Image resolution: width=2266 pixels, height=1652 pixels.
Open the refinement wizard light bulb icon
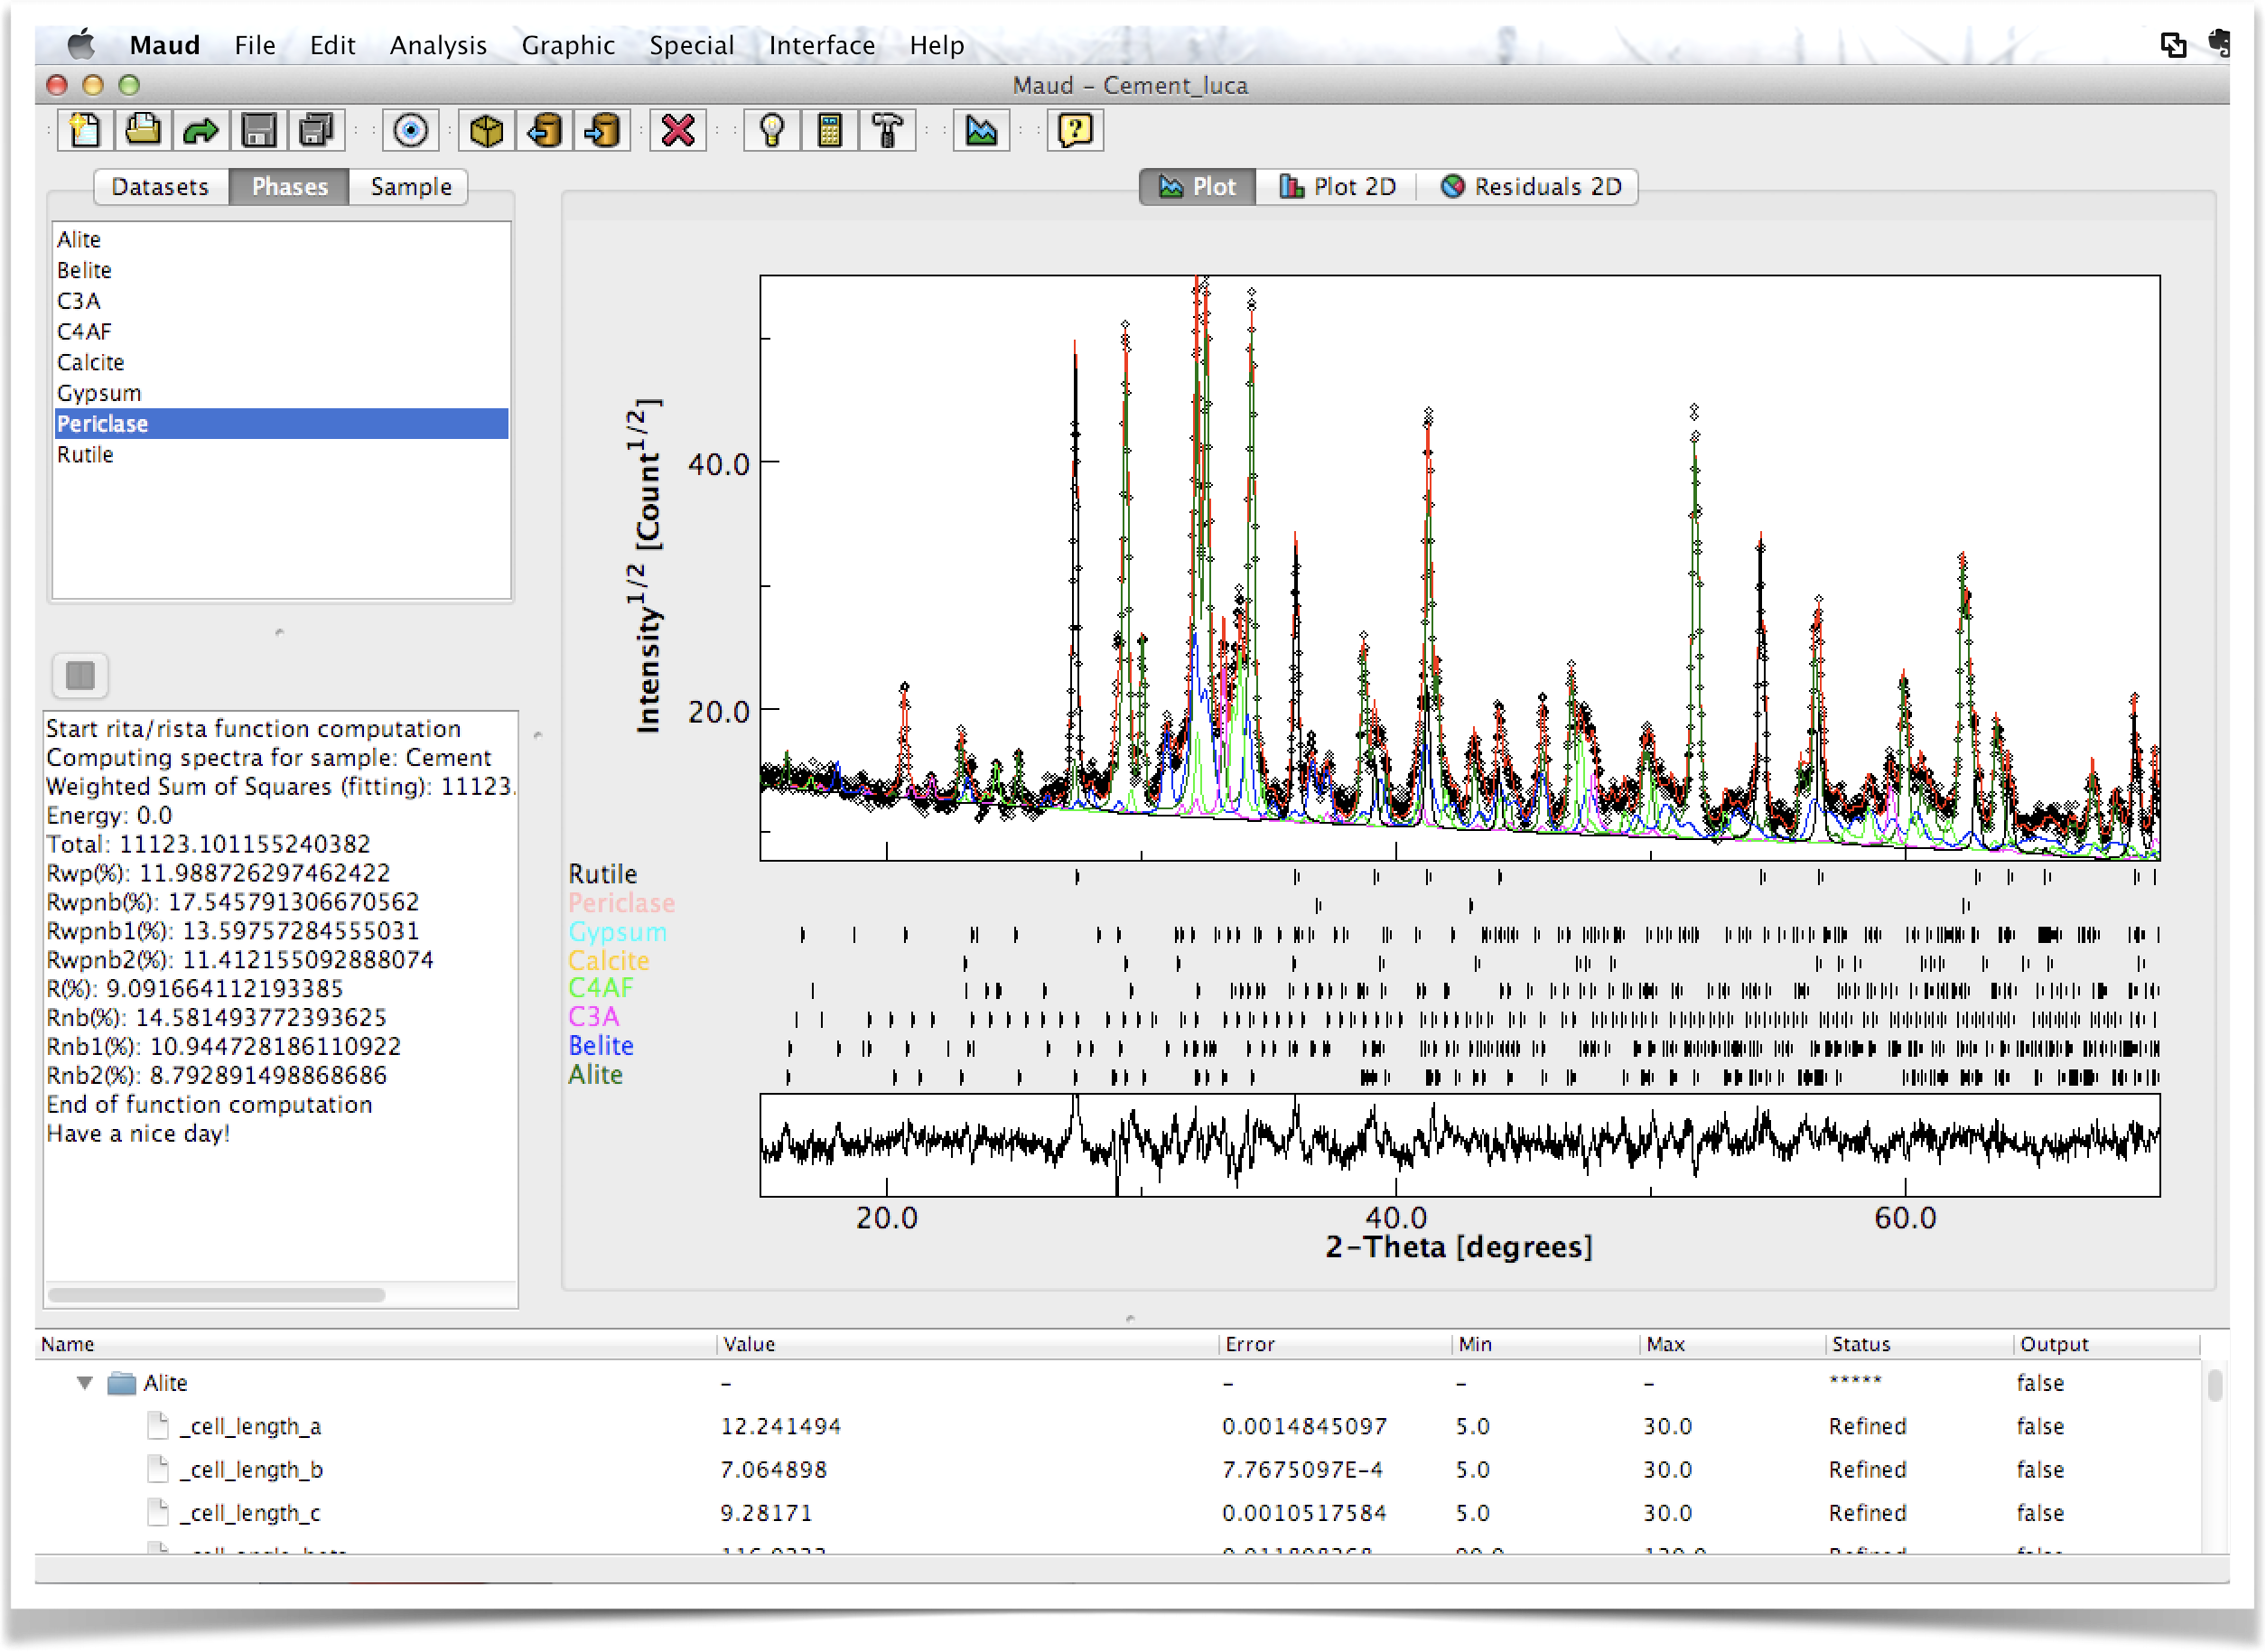click(771, 131)
